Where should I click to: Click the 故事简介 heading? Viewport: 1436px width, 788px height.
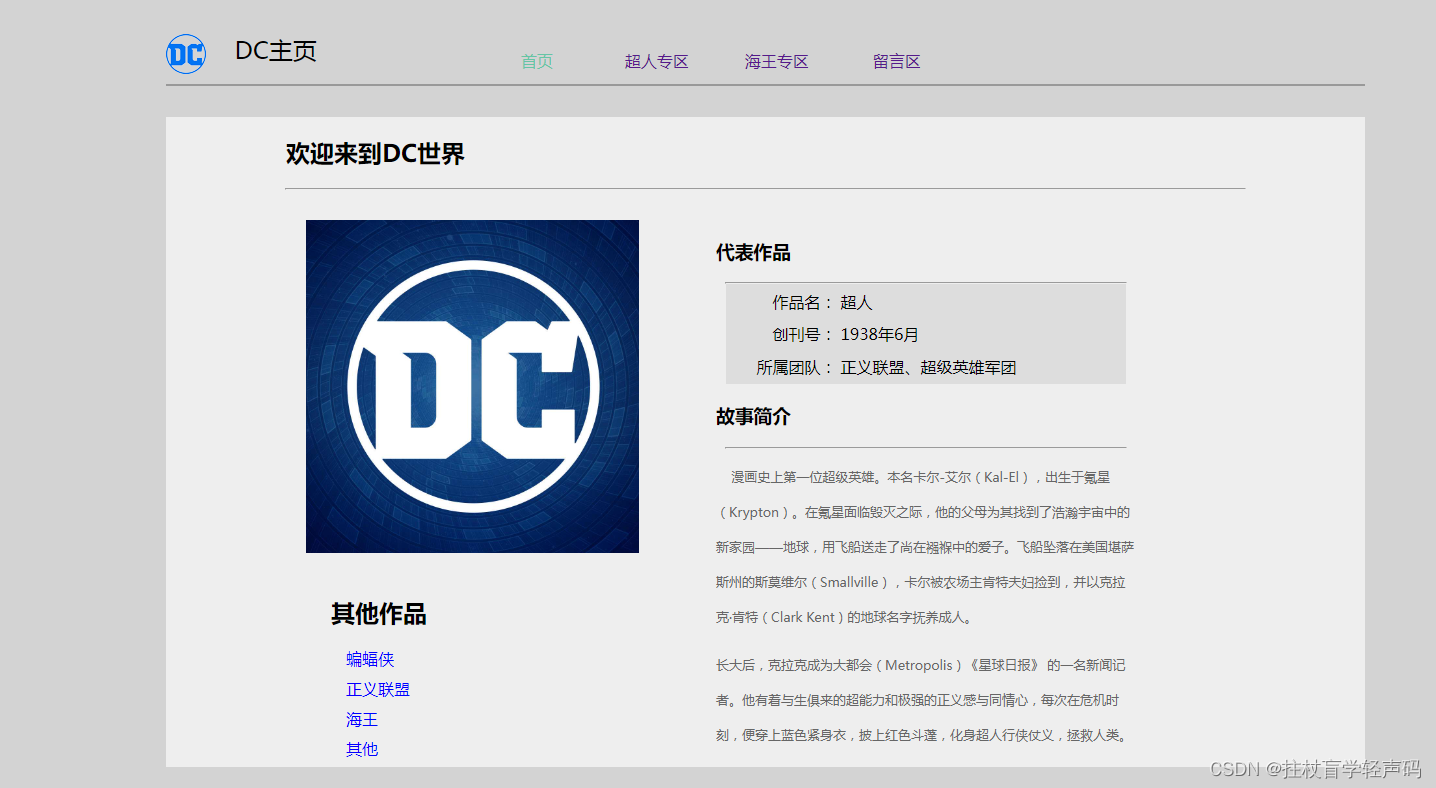753,417
